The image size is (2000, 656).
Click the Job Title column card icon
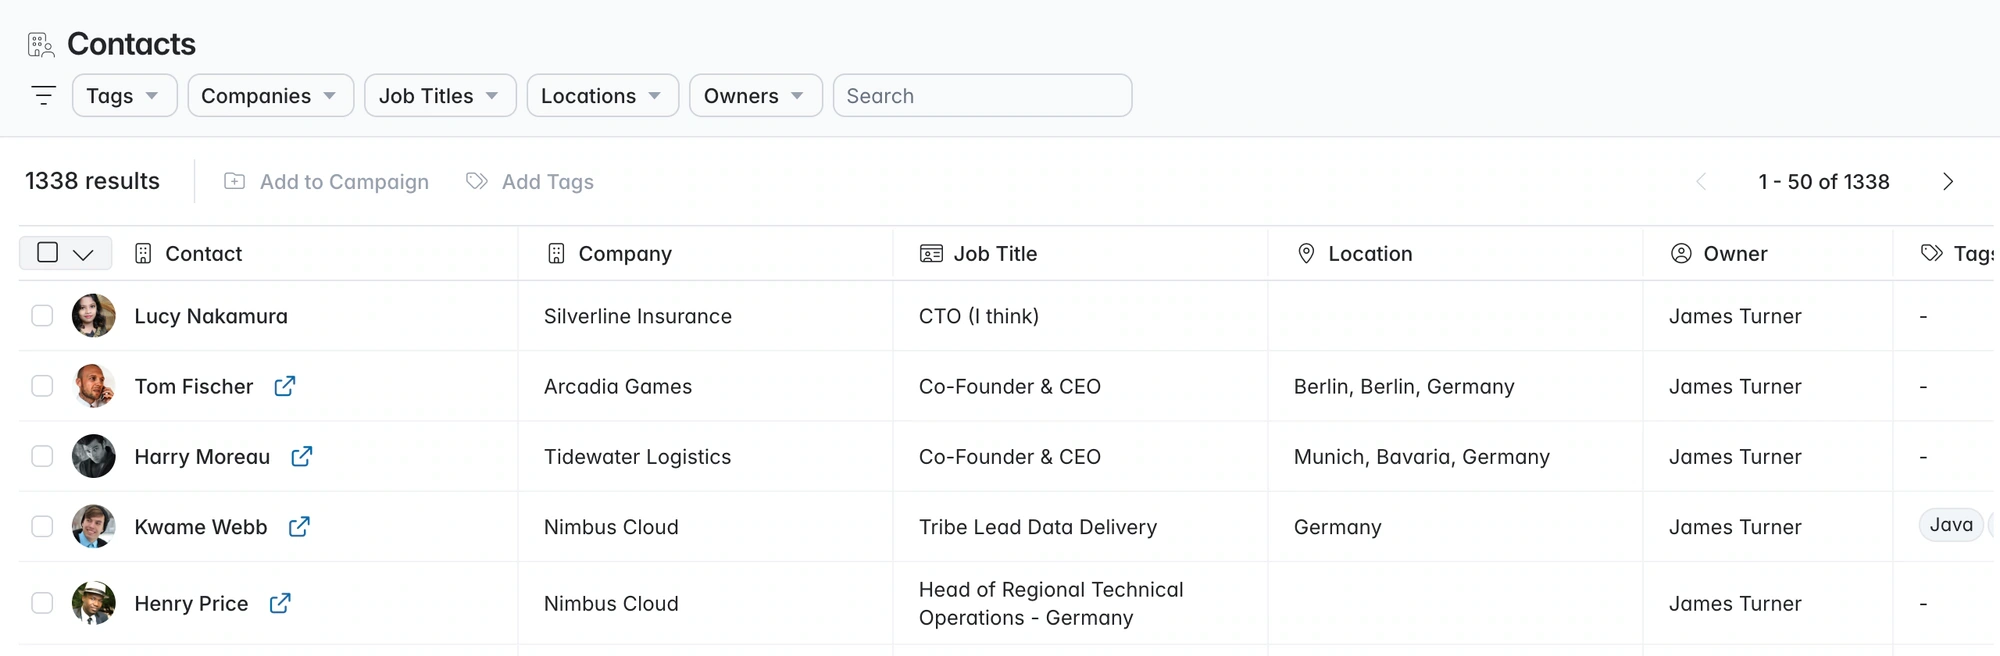click(x=931, y=254)
